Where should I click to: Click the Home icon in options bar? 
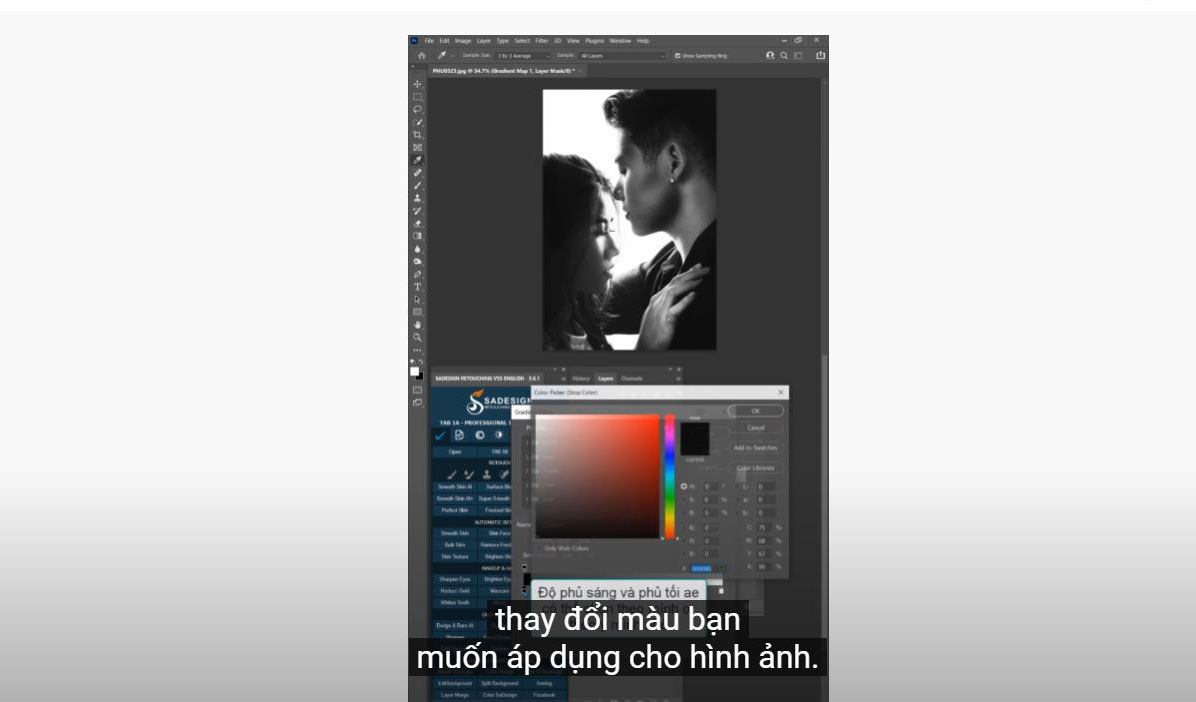coord(421,56)
